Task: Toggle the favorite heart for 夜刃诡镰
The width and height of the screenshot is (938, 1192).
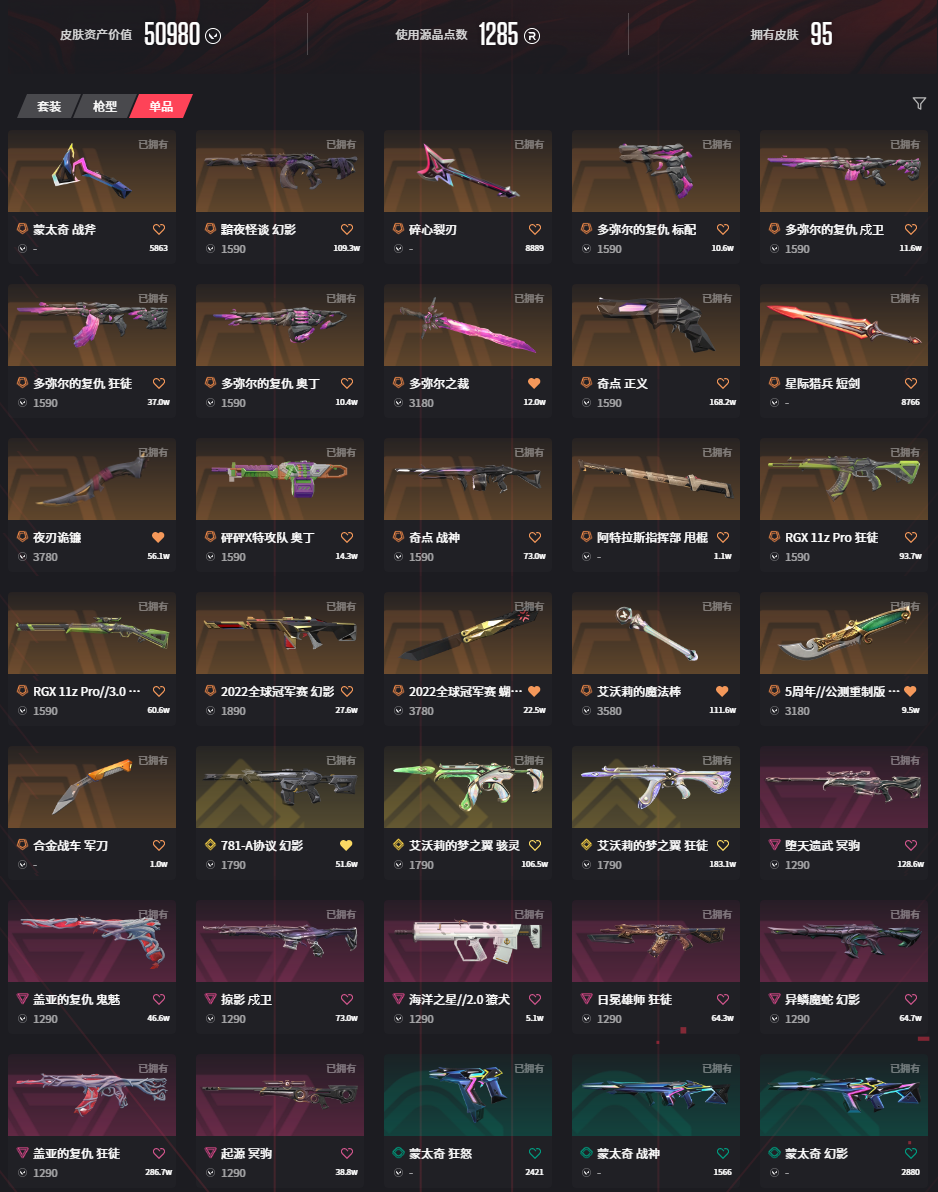Action: (158, 537)
